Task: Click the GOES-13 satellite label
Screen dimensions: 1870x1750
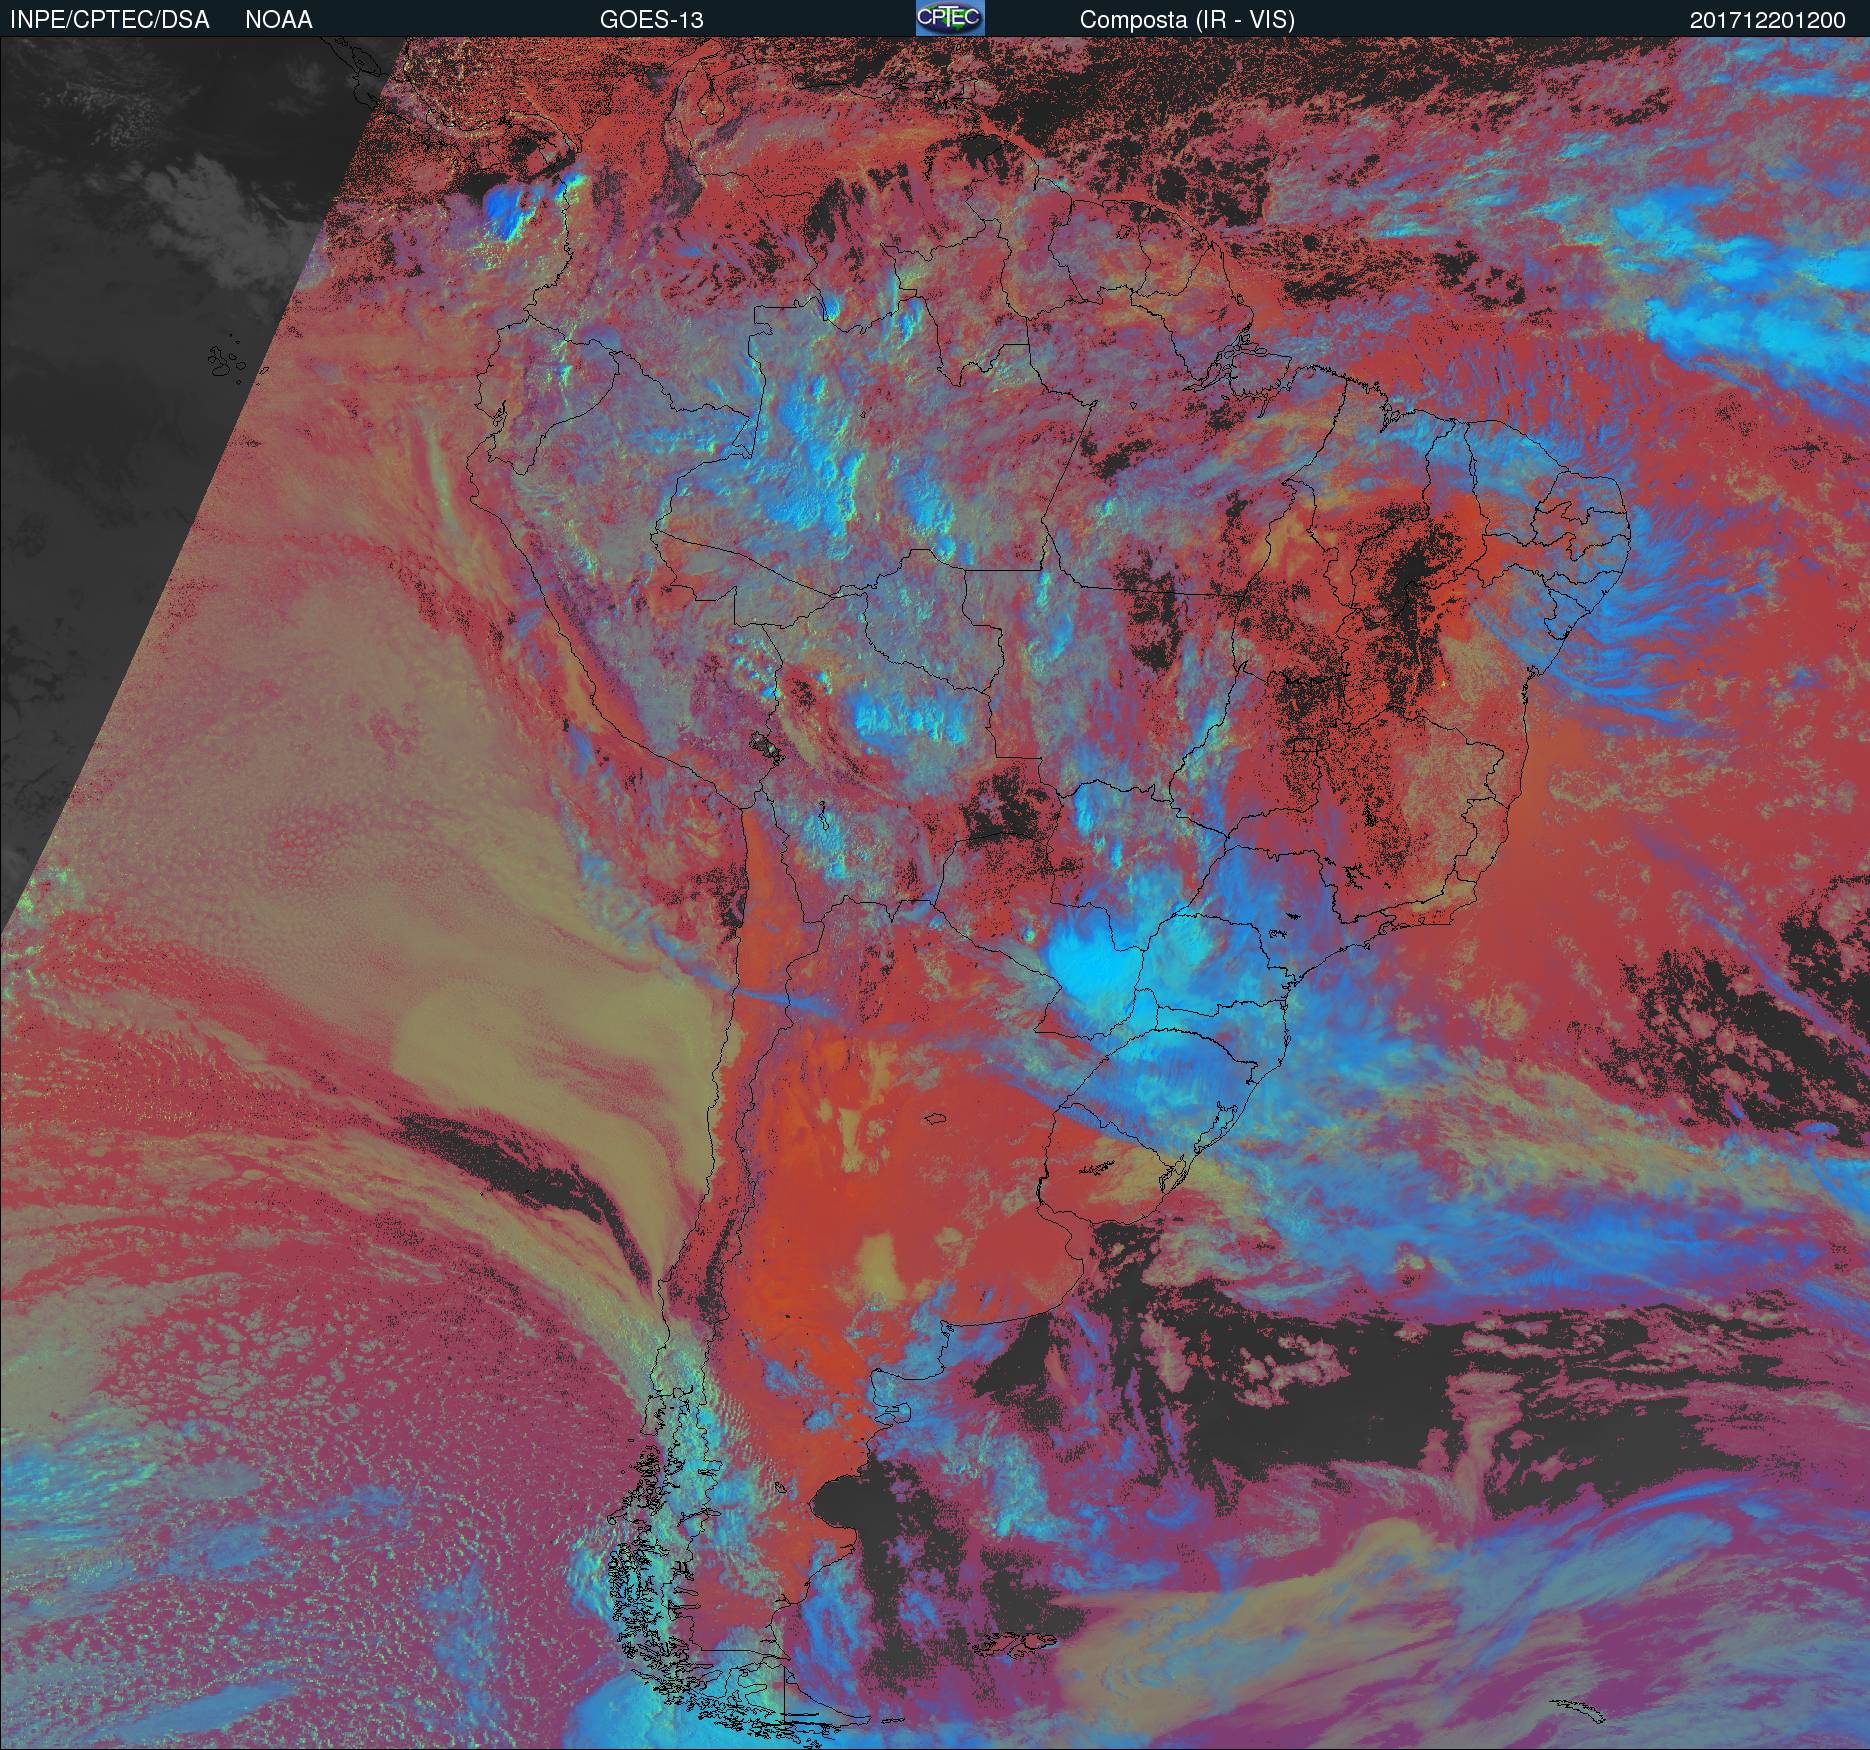Action: (x=651, y=20)
